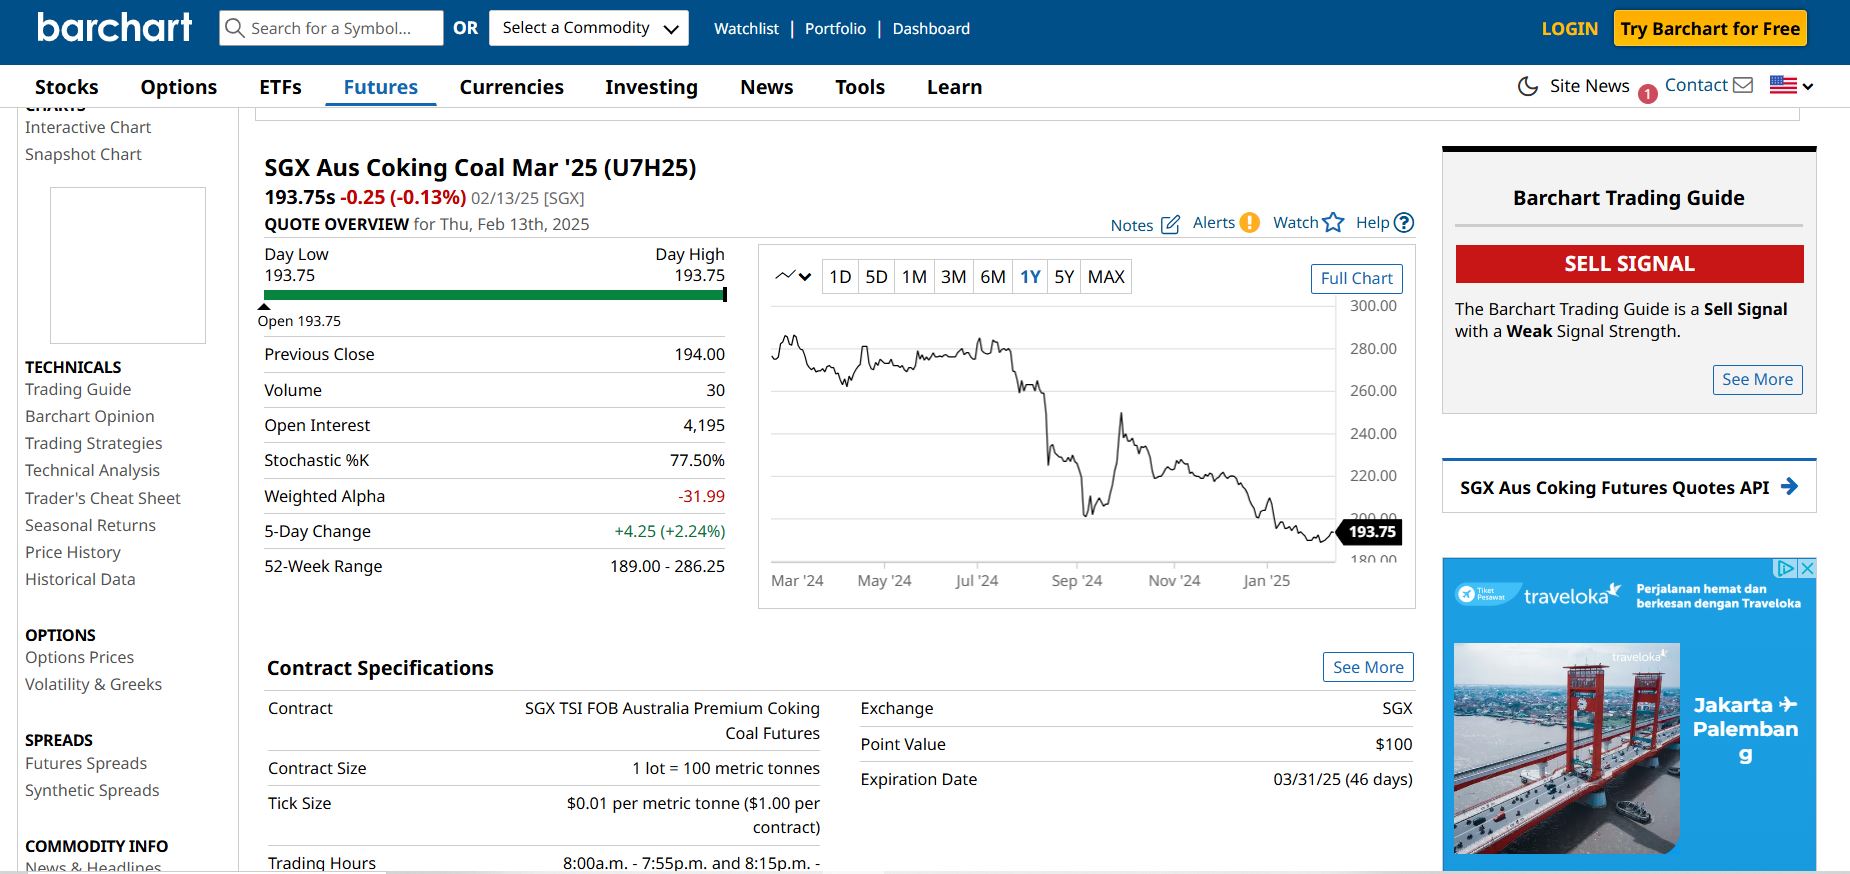Select the 1Y chart period
Image resolution: width=1850 pixels, height=874 pixels.
coord(1031,277)
